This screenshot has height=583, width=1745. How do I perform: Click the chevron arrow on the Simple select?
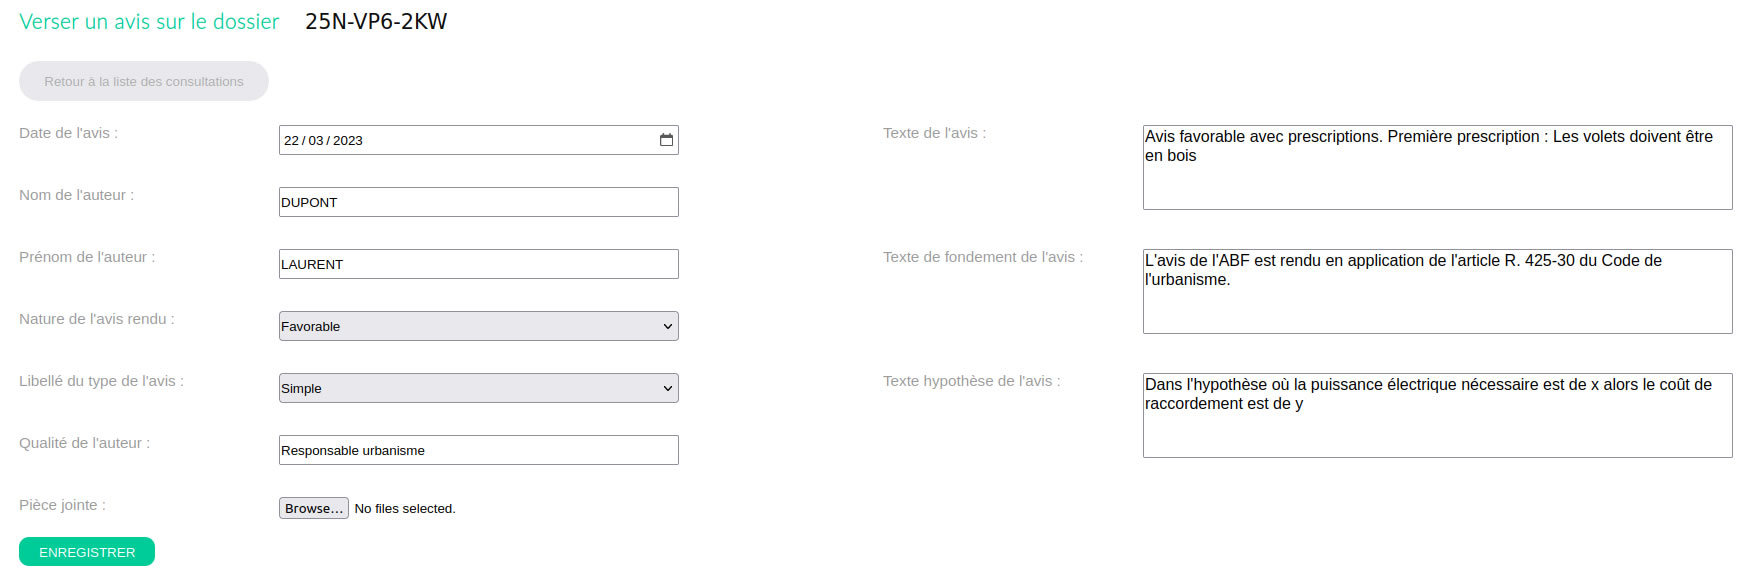[x=668, y=388]
